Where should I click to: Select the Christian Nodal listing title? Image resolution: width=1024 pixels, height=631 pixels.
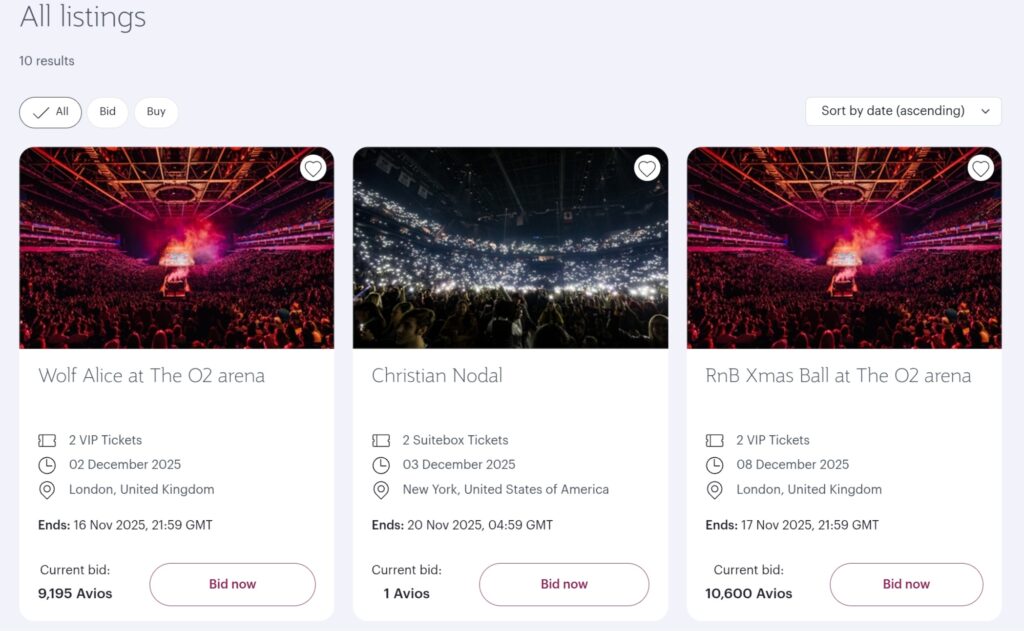pyautogui.click(x=437, y=376)
